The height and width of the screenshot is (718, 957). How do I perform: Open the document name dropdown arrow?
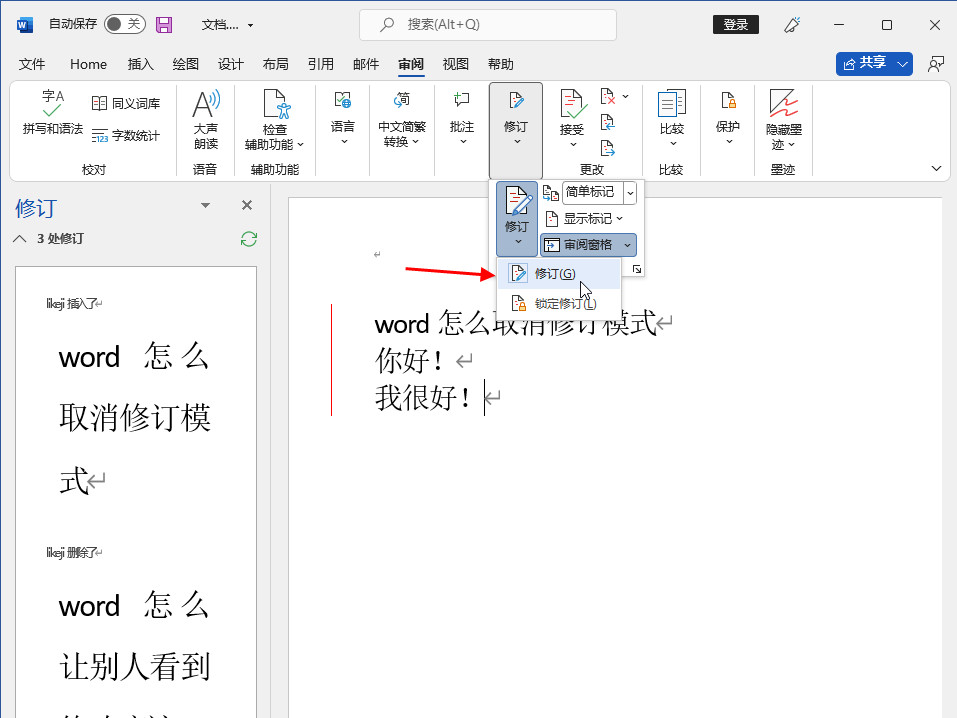250,25
